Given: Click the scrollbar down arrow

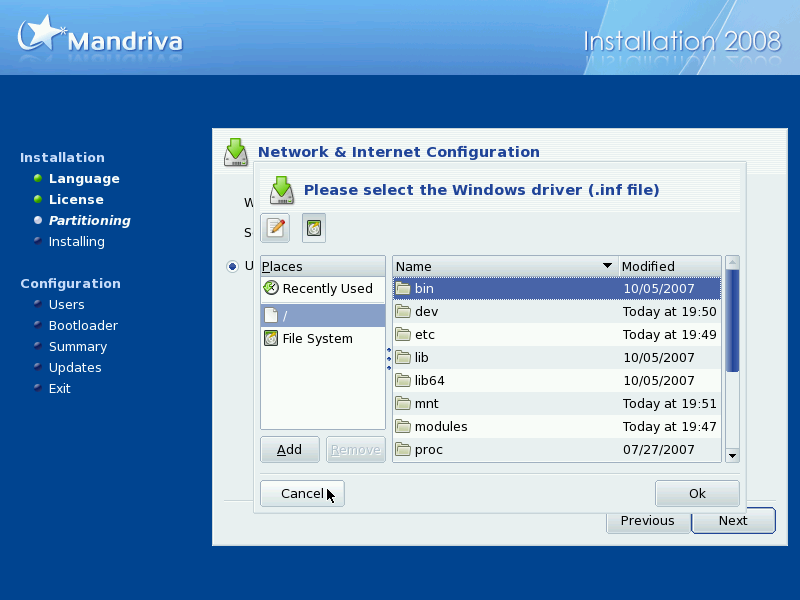Looking at the screenshot, I should 733,456.
